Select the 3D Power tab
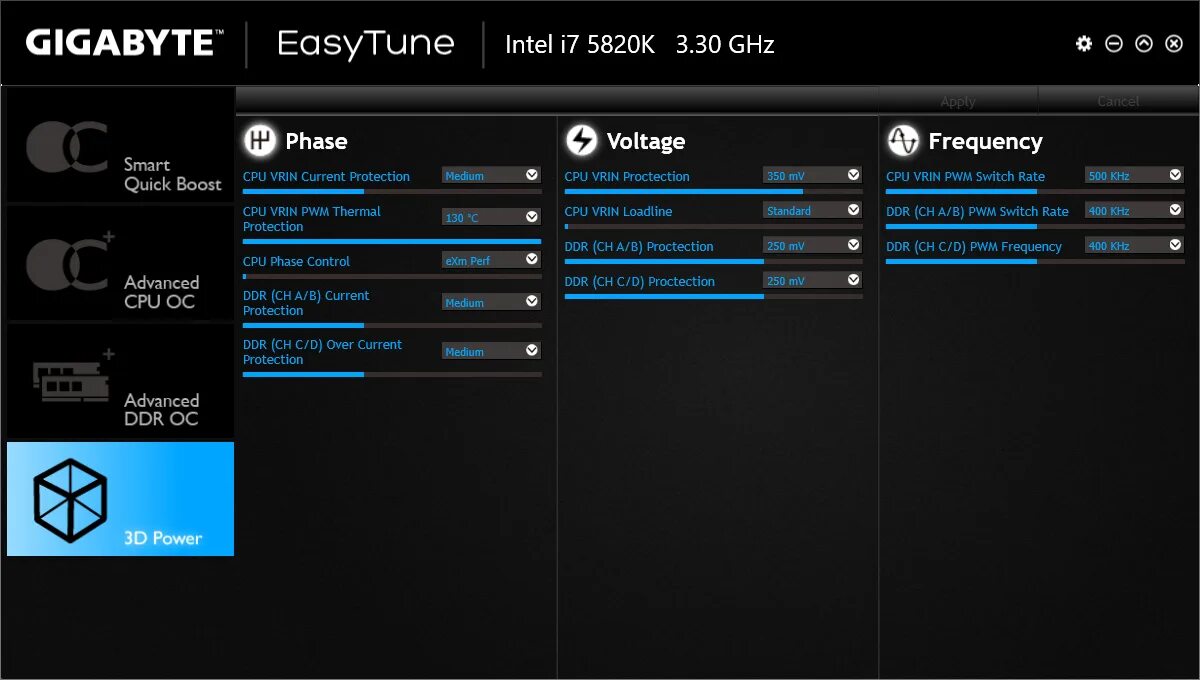This screenshot has height=680, width=1200. (120, 499)
